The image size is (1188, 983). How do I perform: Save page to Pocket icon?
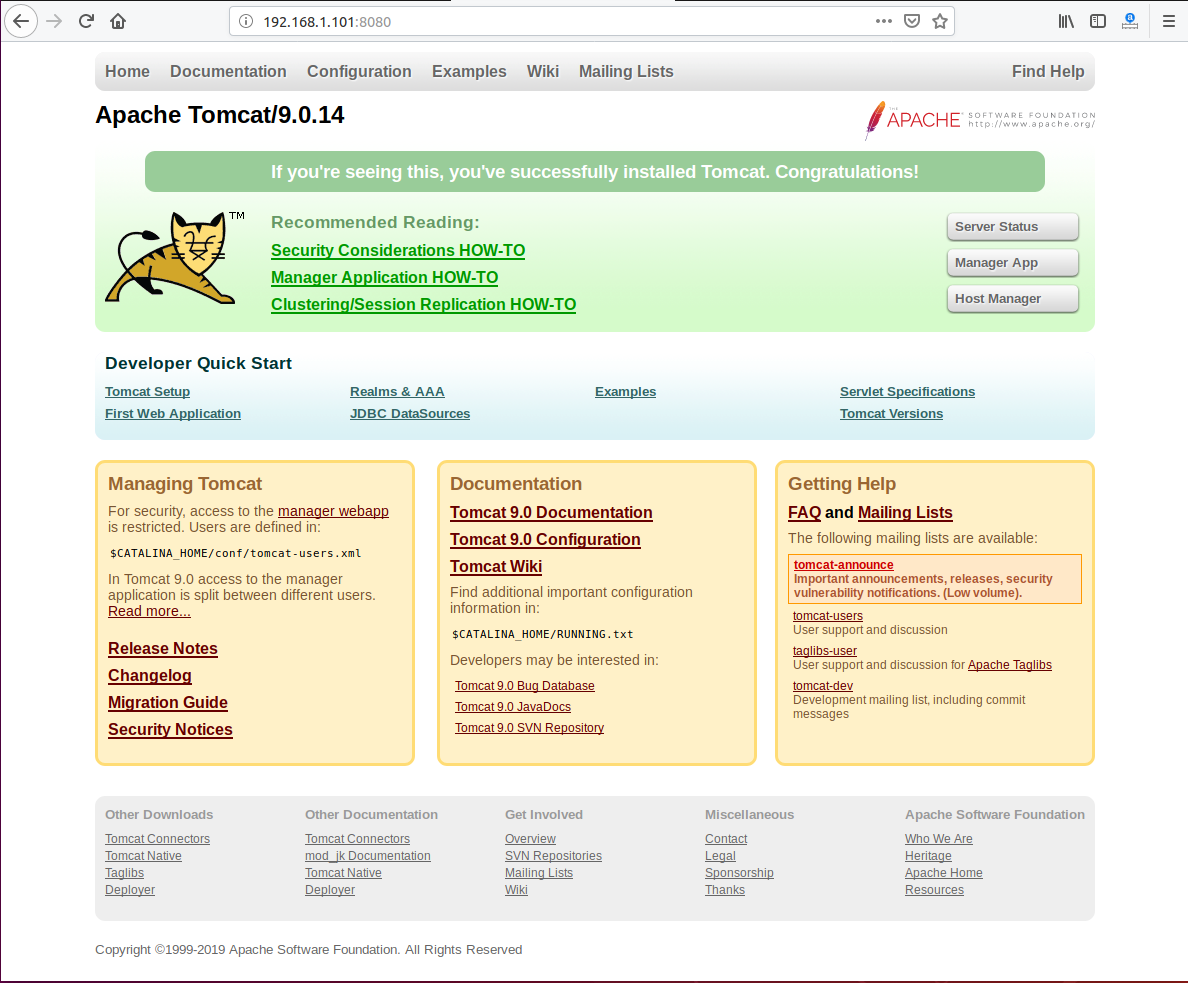(x=912, y=21)
